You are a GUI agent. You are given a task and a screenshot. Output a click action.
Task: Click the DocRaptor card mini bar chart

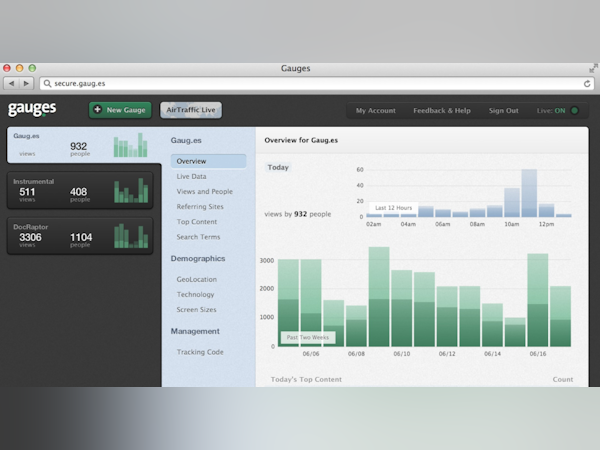pos(131,236)
